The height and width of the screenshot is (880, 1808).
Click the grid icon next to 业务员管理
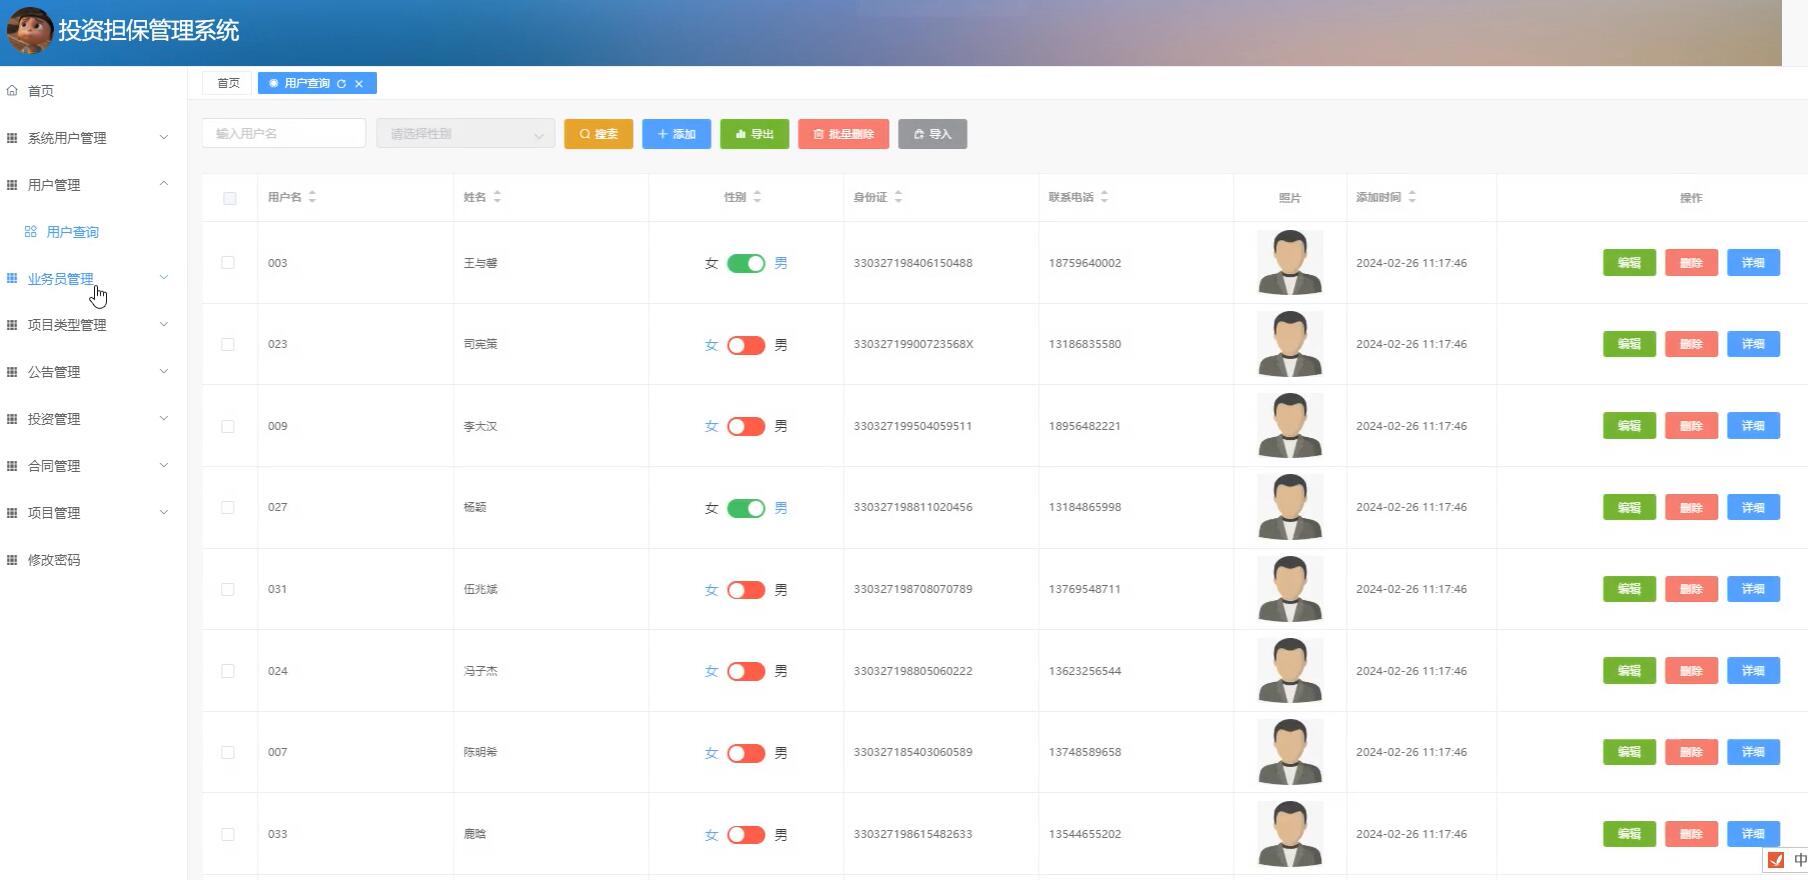[12, 278]
